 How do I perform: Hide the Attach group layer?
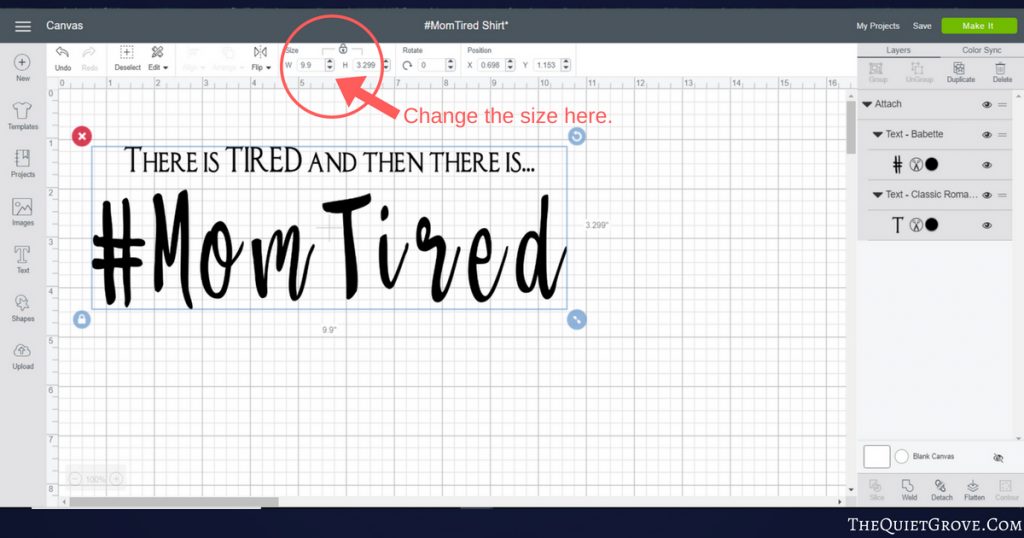coord(987,104)
